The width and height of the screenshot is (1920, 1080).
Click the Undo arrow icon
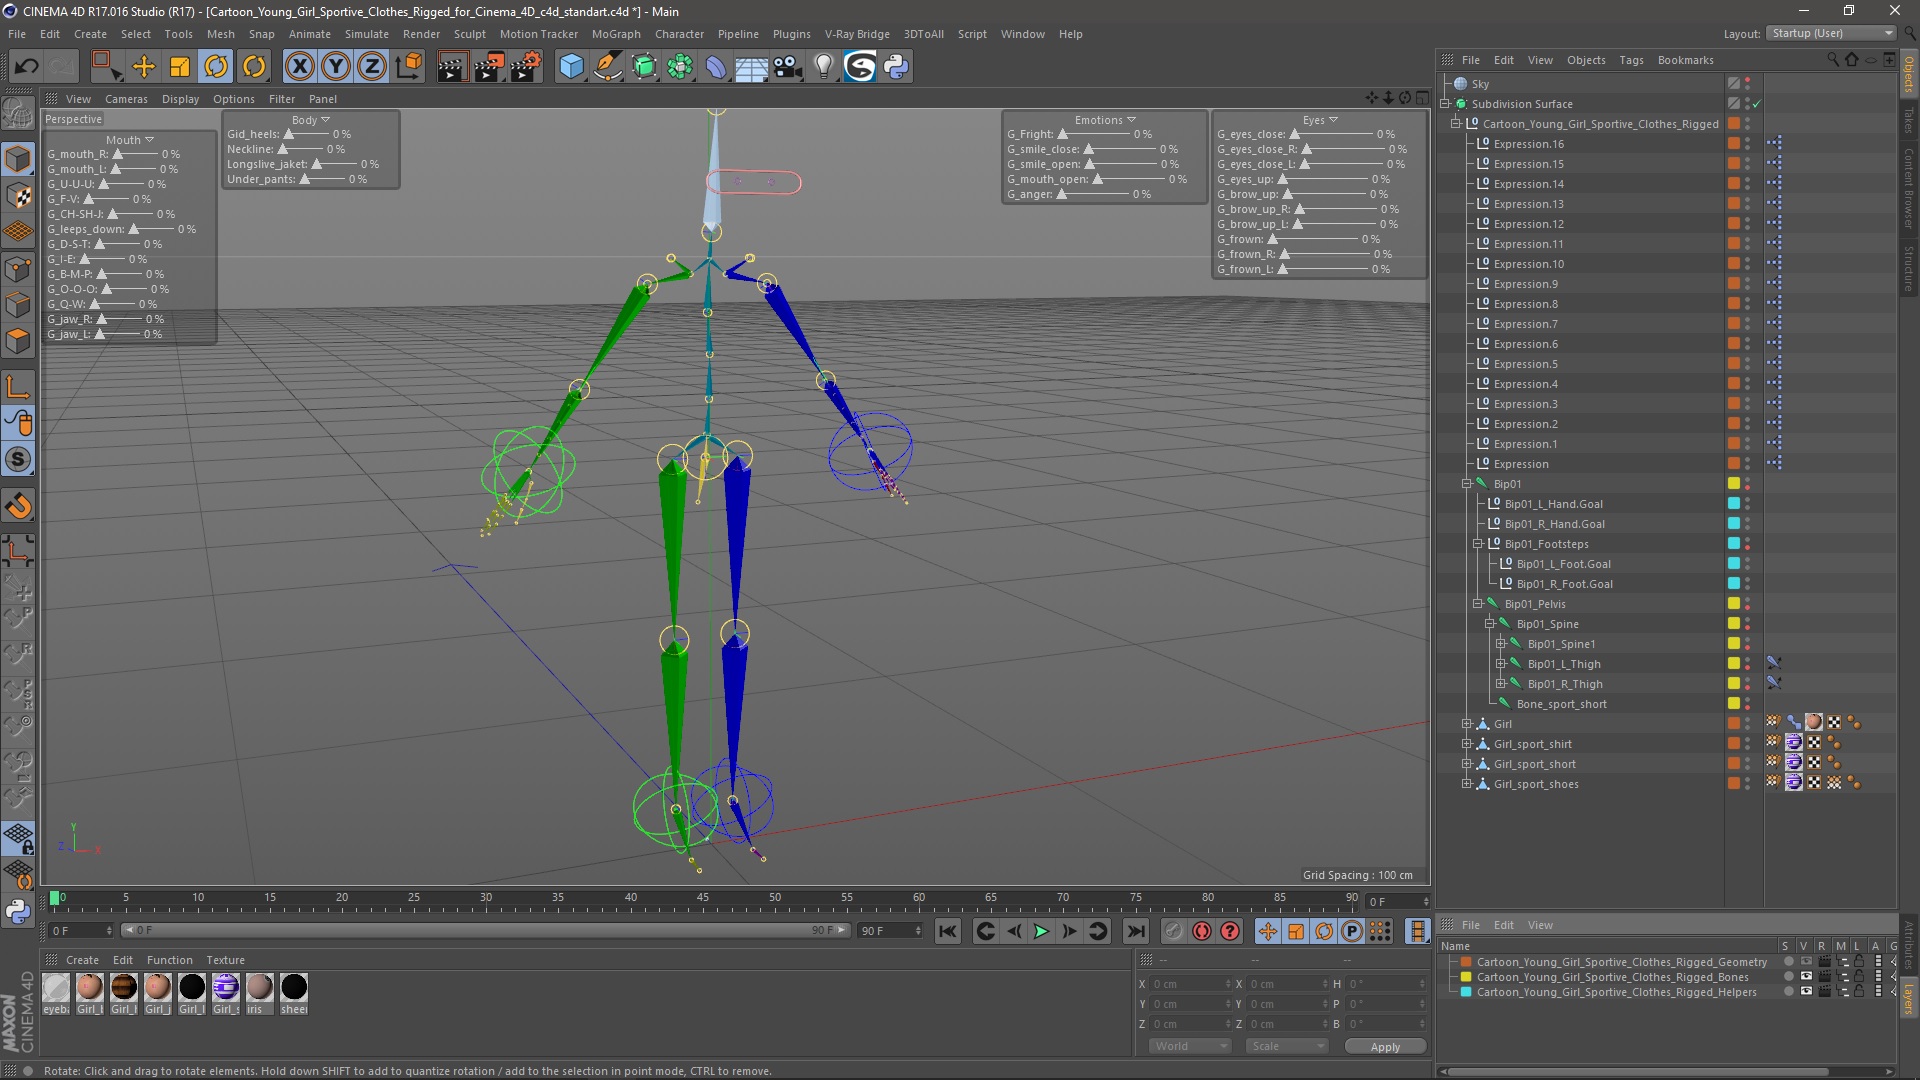27,67
